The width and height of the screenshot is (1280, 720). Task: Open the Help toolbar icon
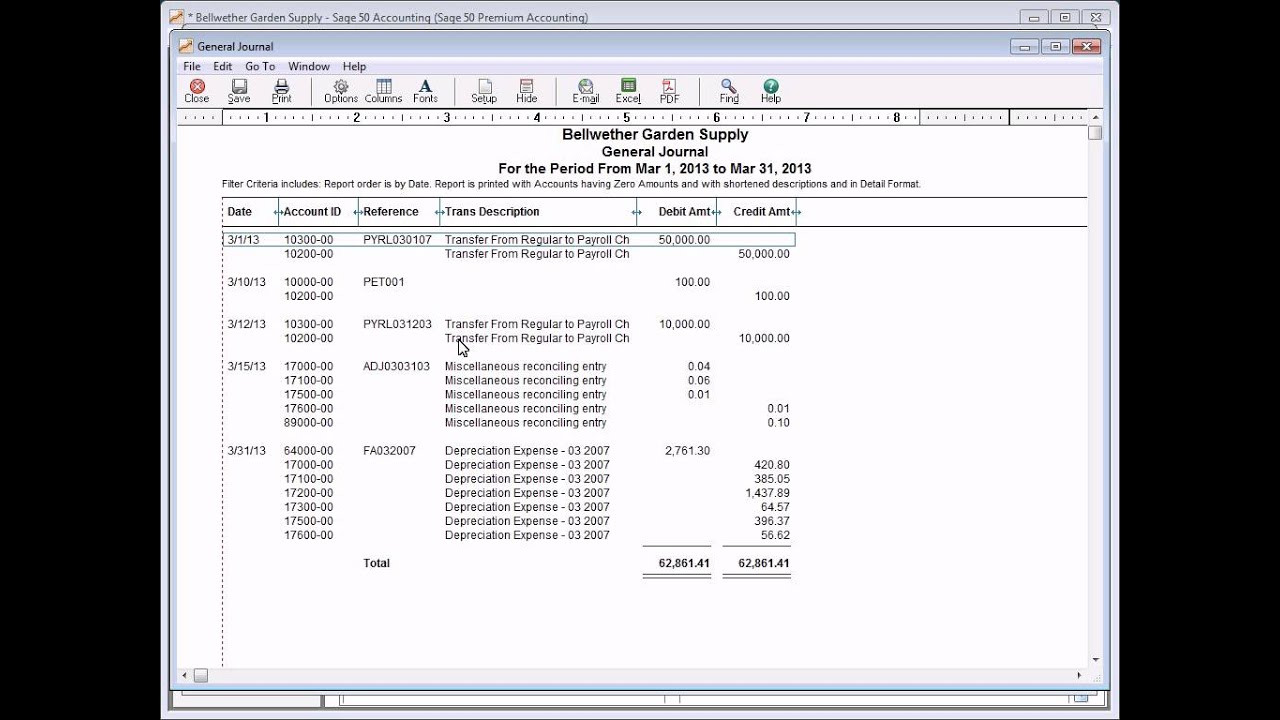click(x=771, y=91)
